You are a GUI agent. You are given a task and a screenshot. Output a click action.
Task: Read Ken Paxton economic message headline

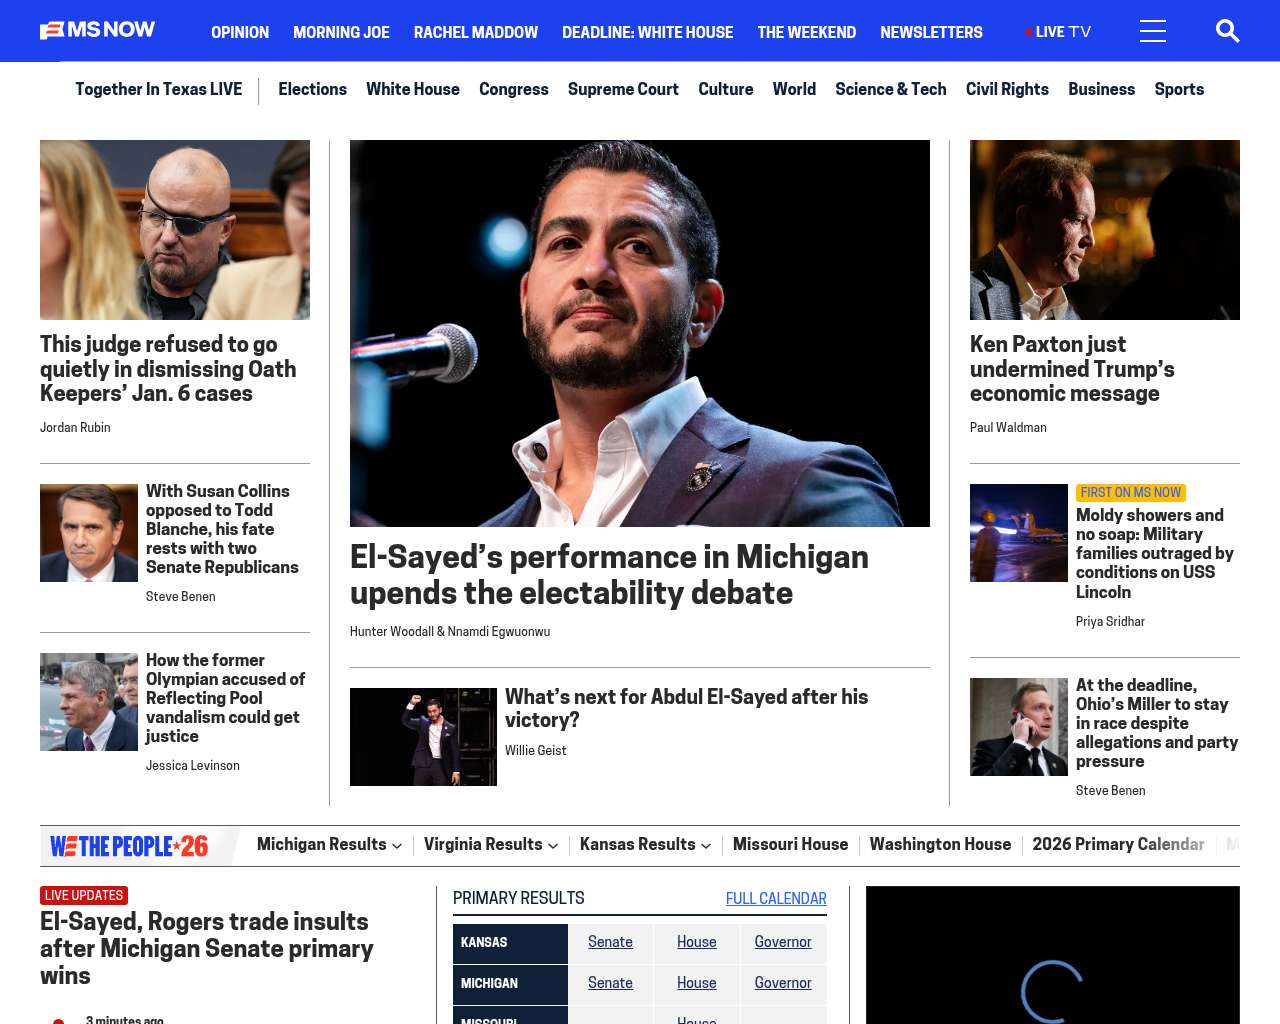[x=1072, y=369]
